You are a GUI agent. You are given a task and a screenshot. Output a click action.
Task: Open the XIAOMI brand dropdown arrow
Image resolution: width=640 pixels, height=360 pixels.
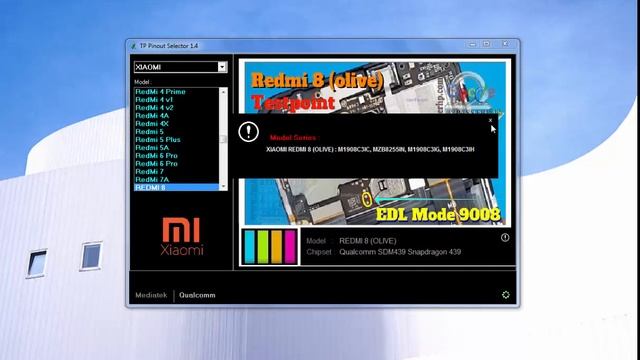pos(222,67)
